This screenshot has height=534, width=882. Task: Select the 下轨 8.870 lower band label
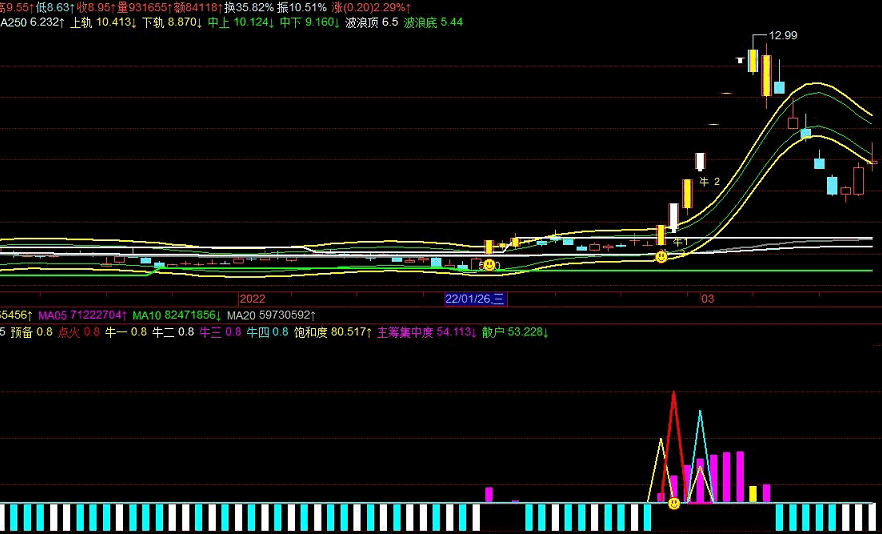tap(172, 23)
